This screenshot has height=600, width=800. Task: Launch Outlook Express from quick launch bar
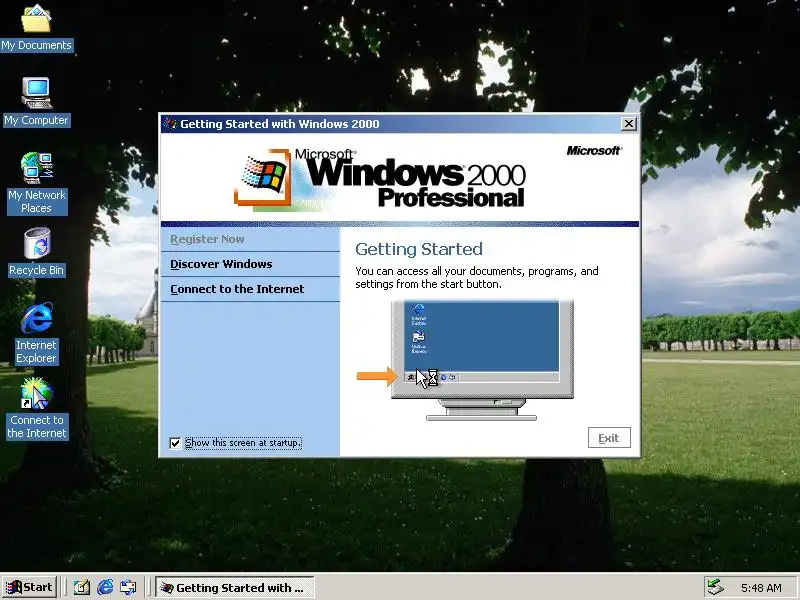(128, 587)
